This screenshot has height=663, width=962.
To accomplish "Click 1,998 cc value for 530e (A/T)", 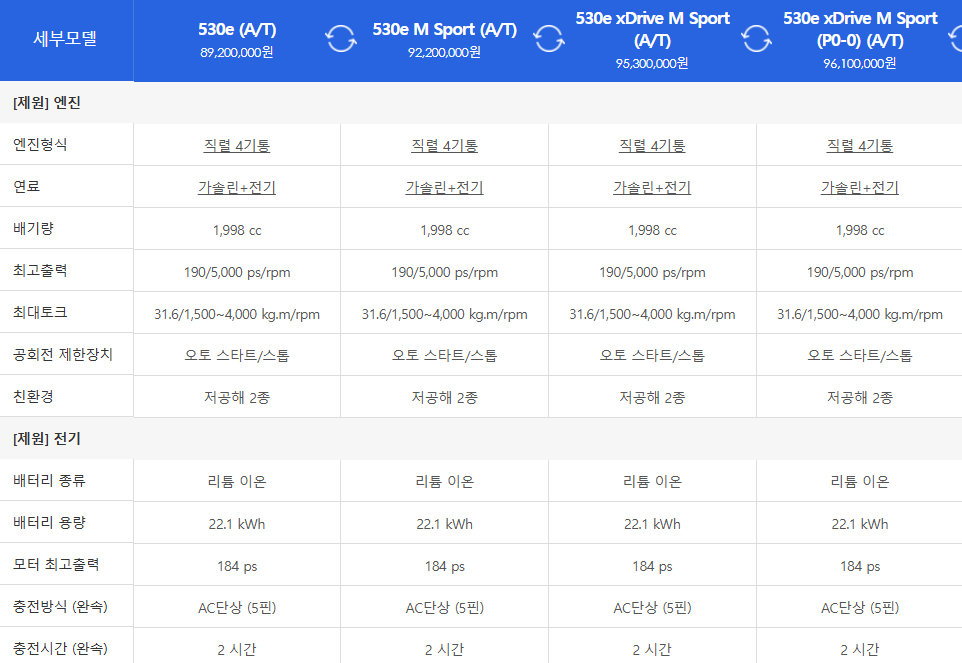I will (237, 231).
